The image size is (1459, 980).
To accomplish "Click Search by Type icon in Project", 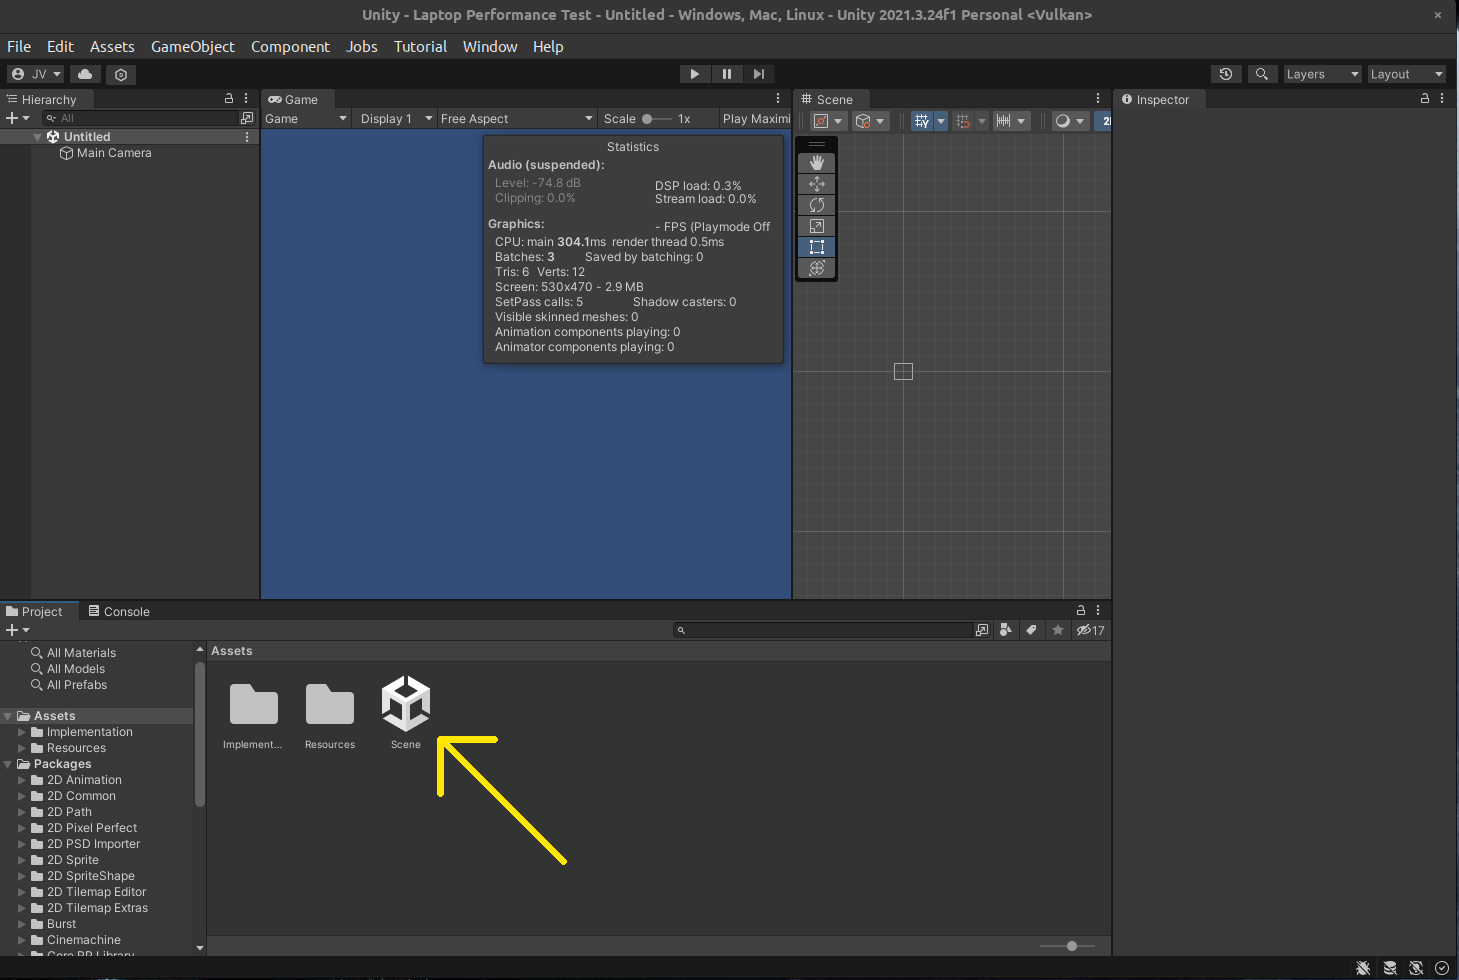I will 1006,630.
